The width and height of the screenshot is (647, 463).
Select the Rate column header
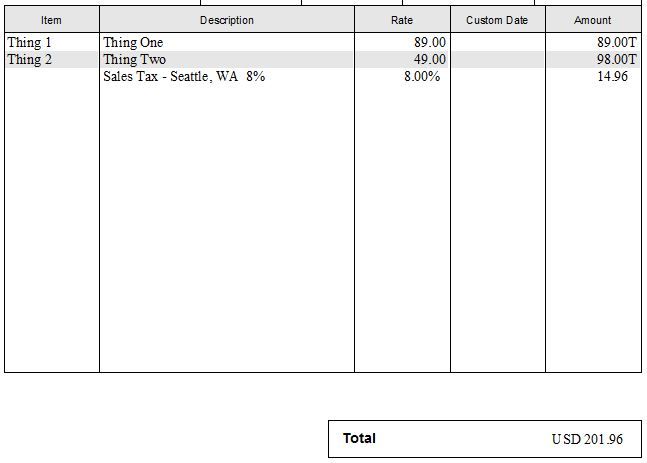tap(402, 20)
